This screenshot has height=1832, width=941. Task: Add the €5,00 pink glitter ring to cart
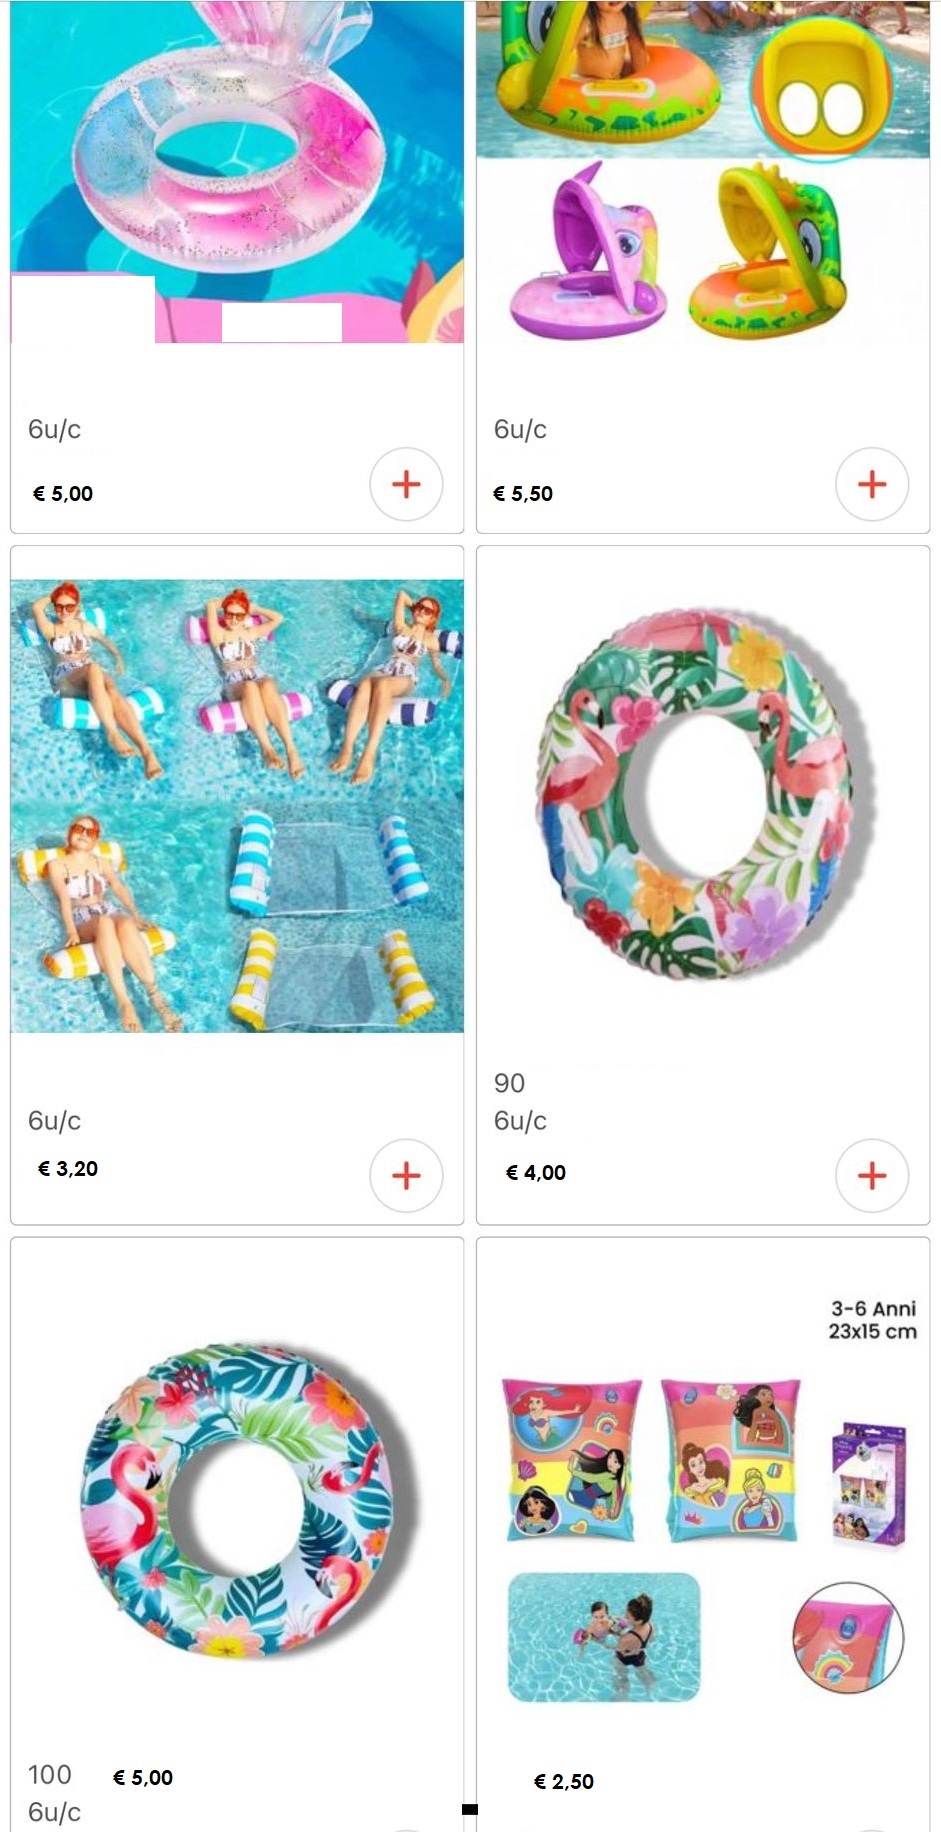click(x=406, y=484)
